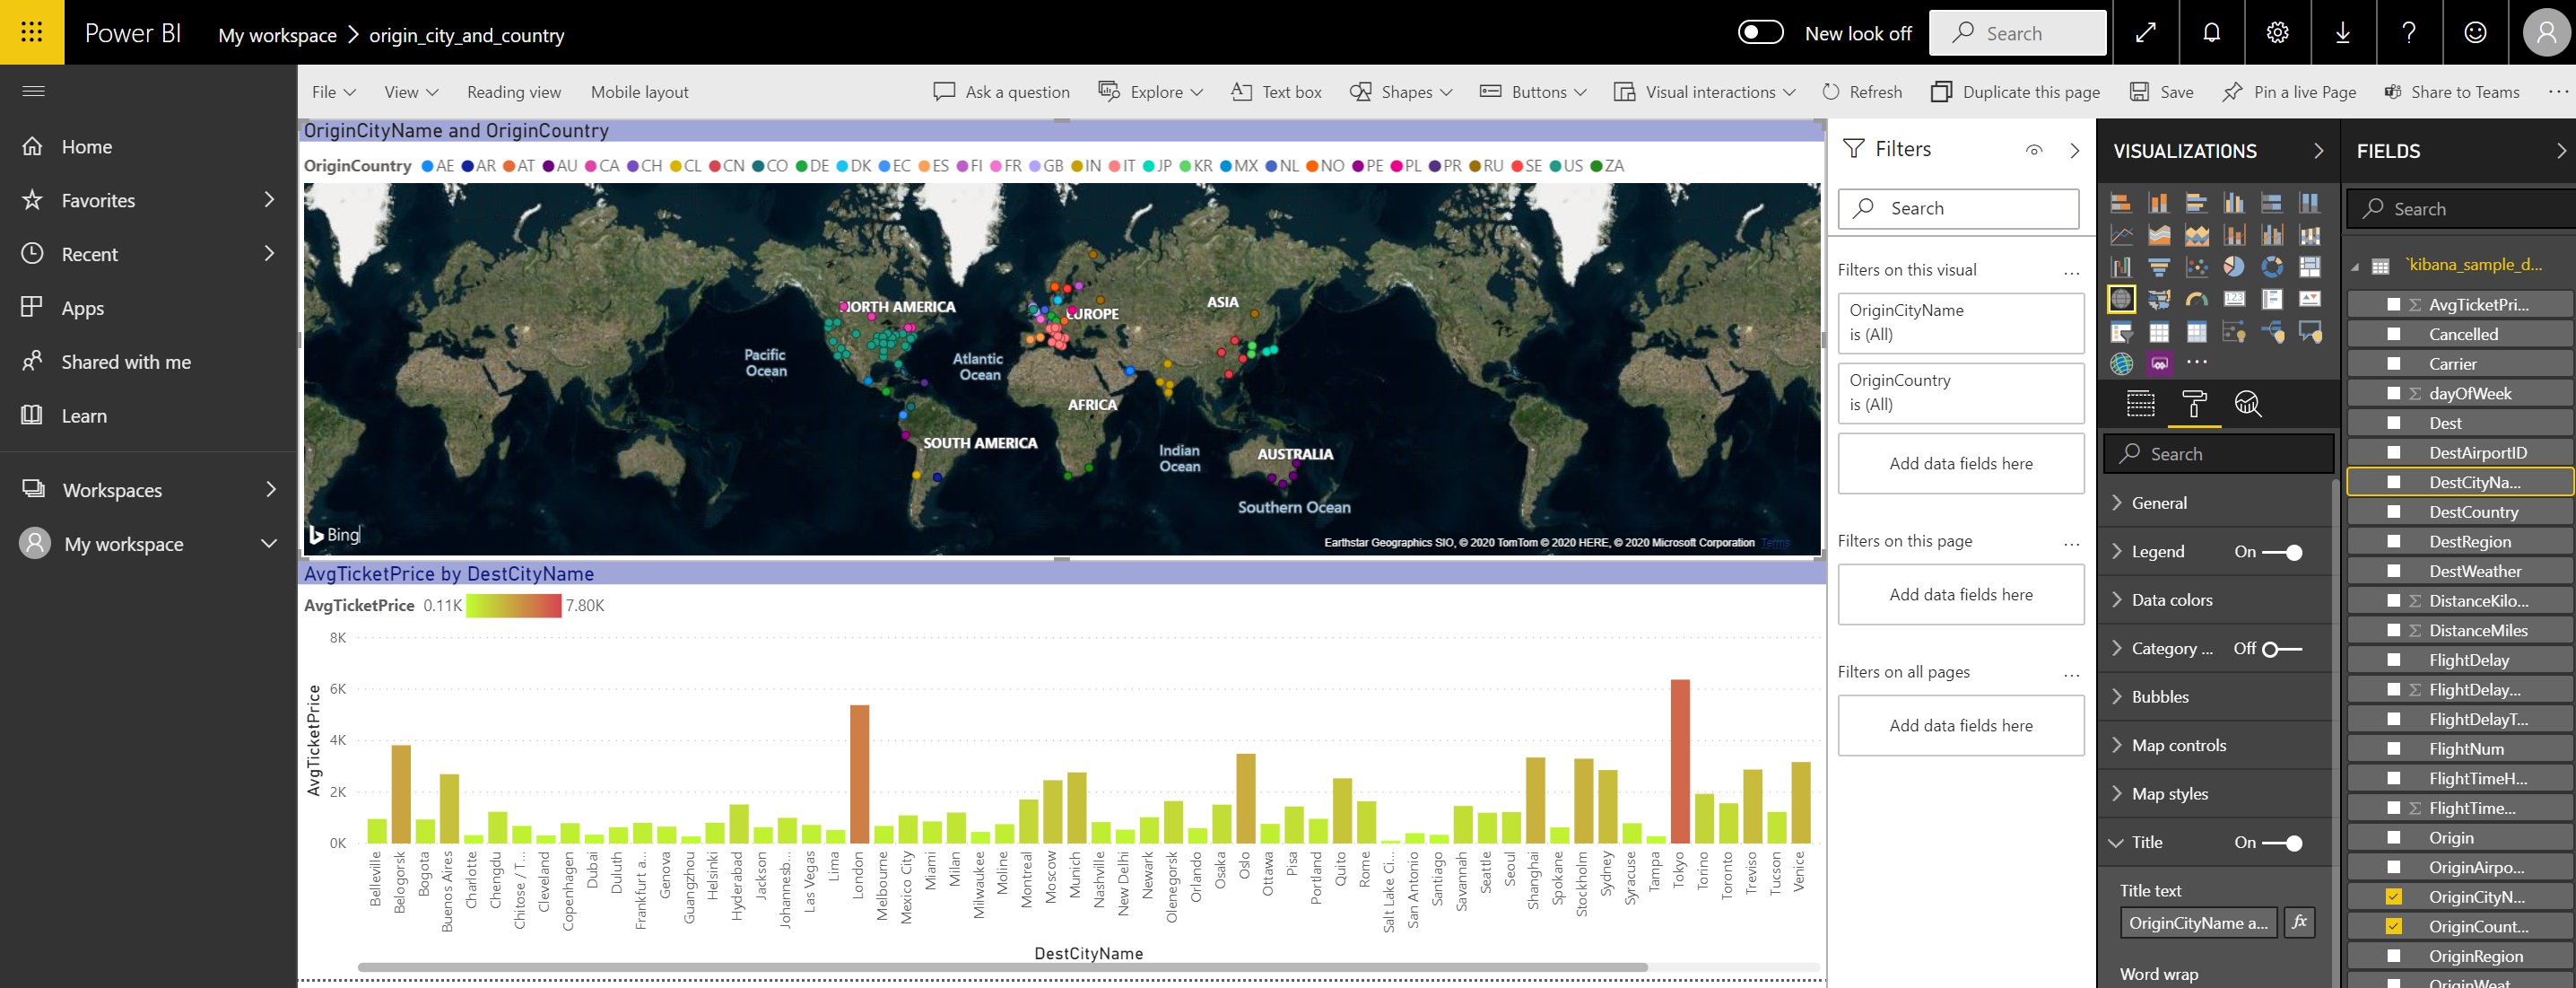Screen dimensions: 2576x988
Task: Click the download arrow icon in header
Action: 2343,33
